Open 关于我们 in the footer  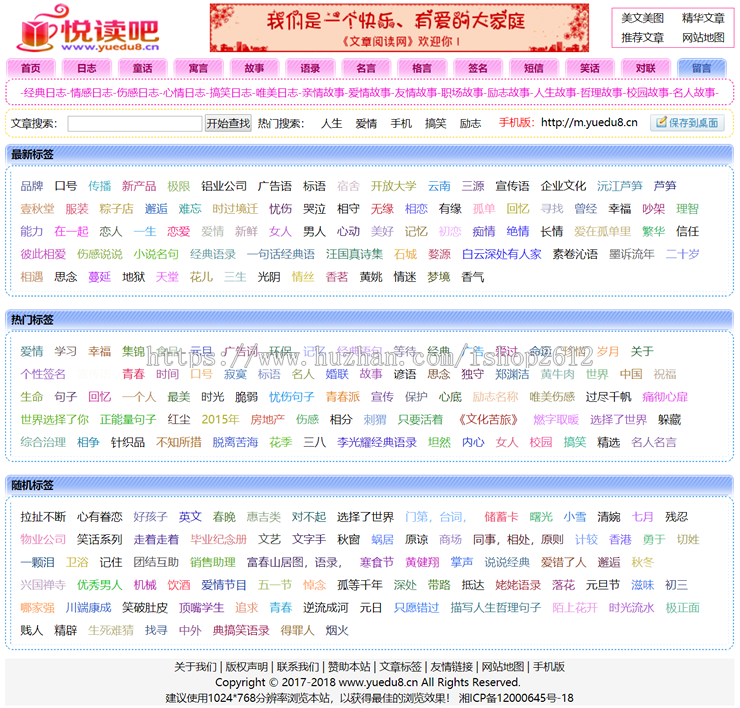pos(195,667)
